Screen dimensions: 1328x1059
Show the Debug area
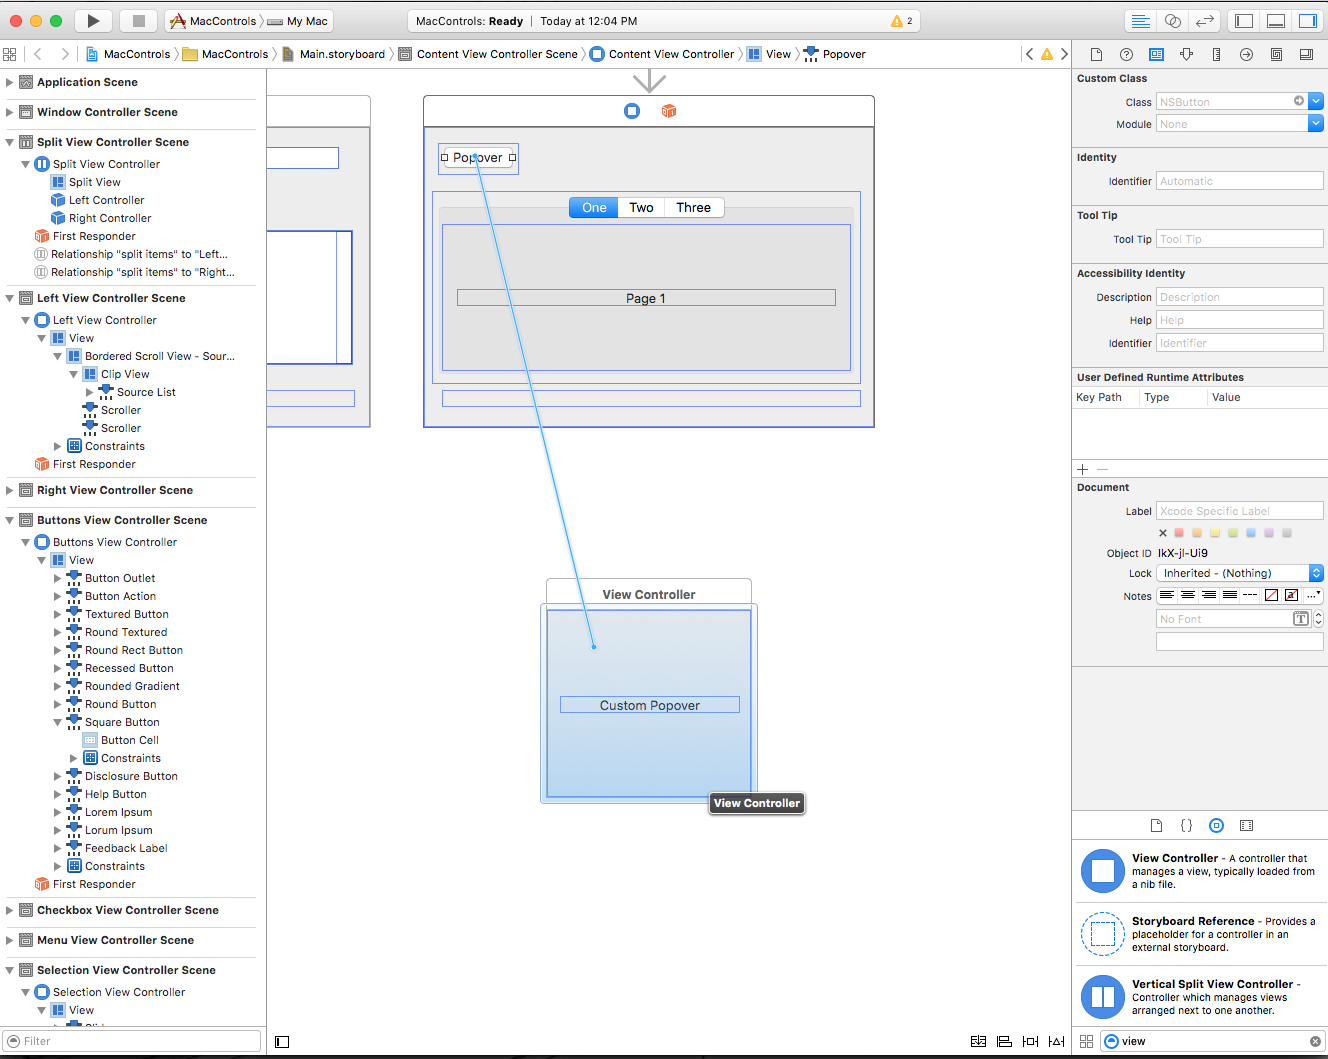click(1277, 20)
